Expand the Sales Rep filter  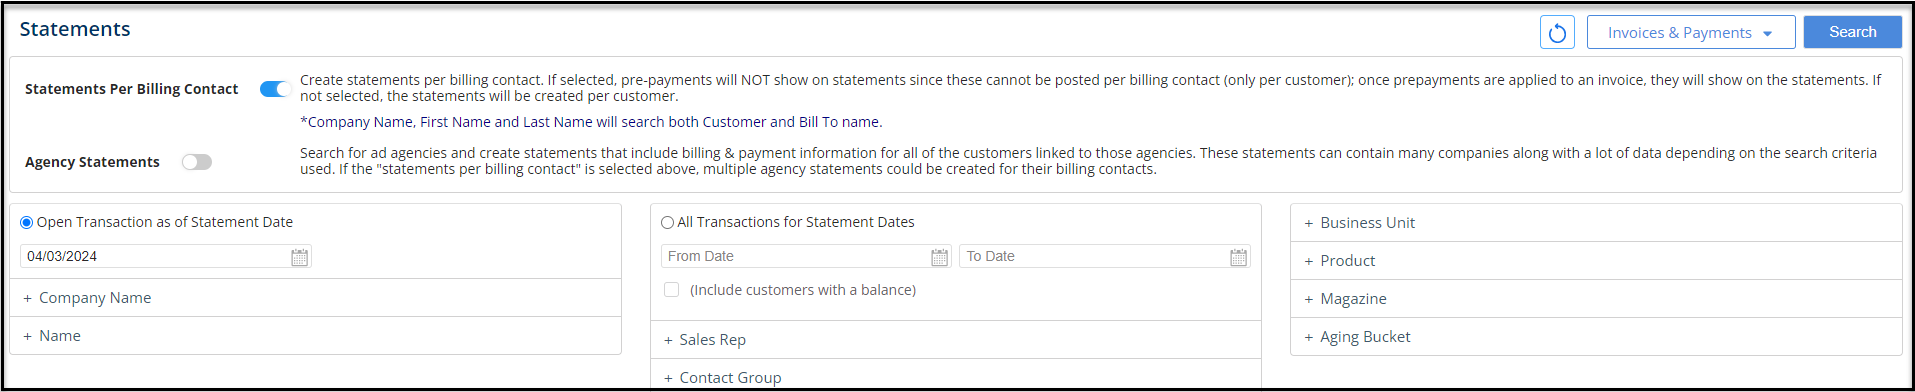click(955, 340)
